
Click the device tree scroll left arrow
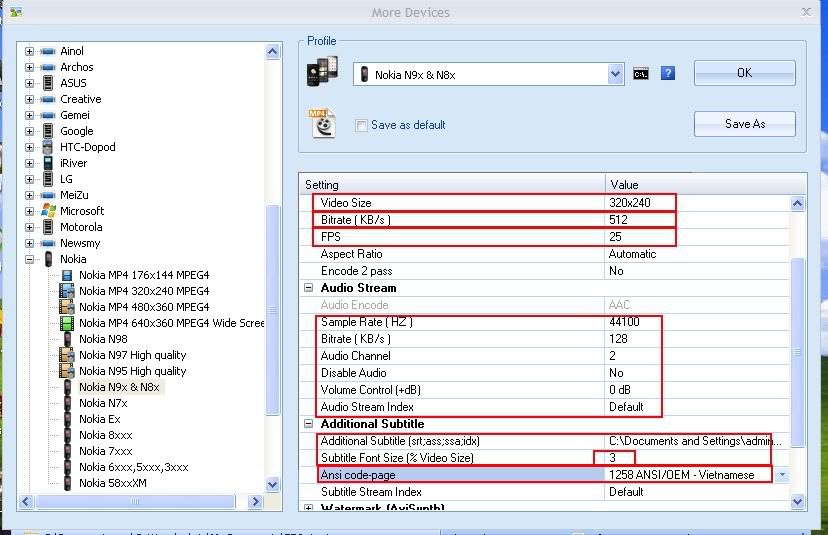[x=26, y=501]
